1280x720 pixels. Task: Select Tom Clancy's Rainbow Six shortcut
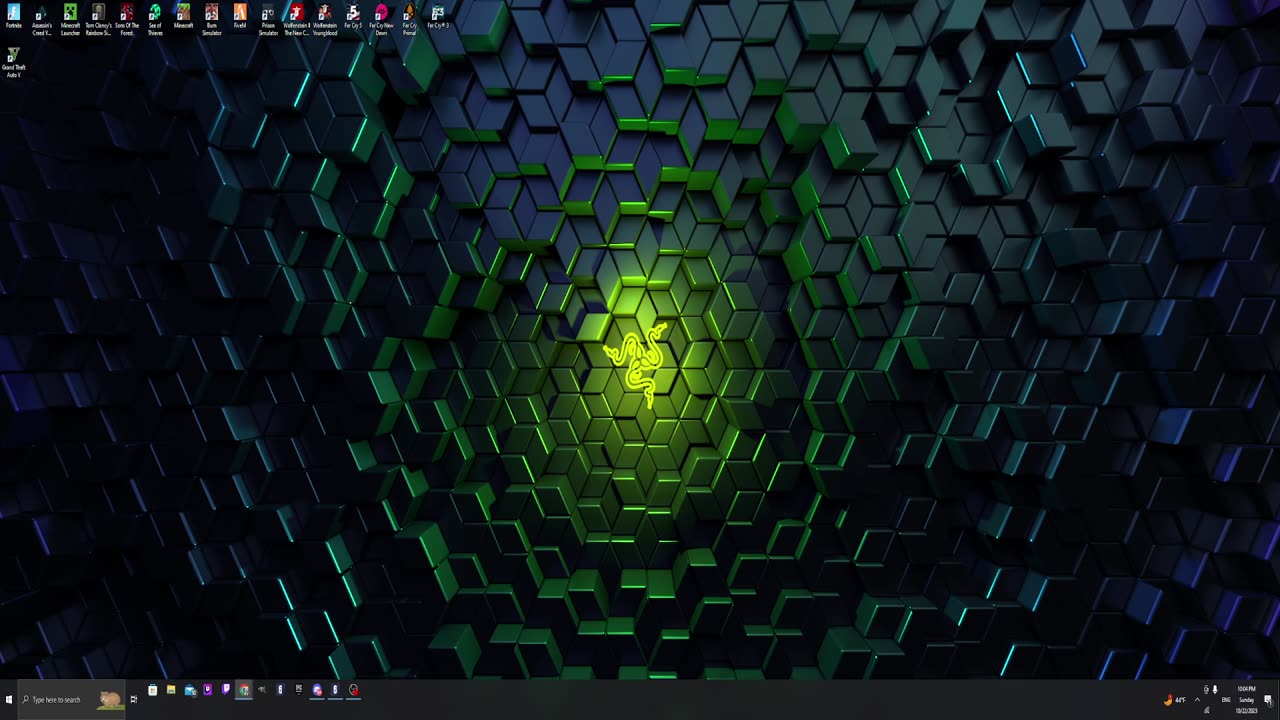pos(98,20)
